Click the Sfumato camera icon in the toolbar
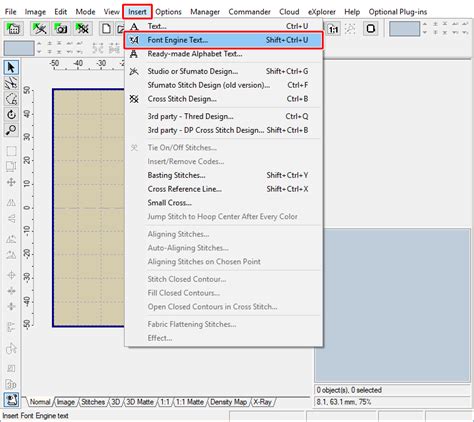This screenshot has height=422, width=474. (61, 29)
